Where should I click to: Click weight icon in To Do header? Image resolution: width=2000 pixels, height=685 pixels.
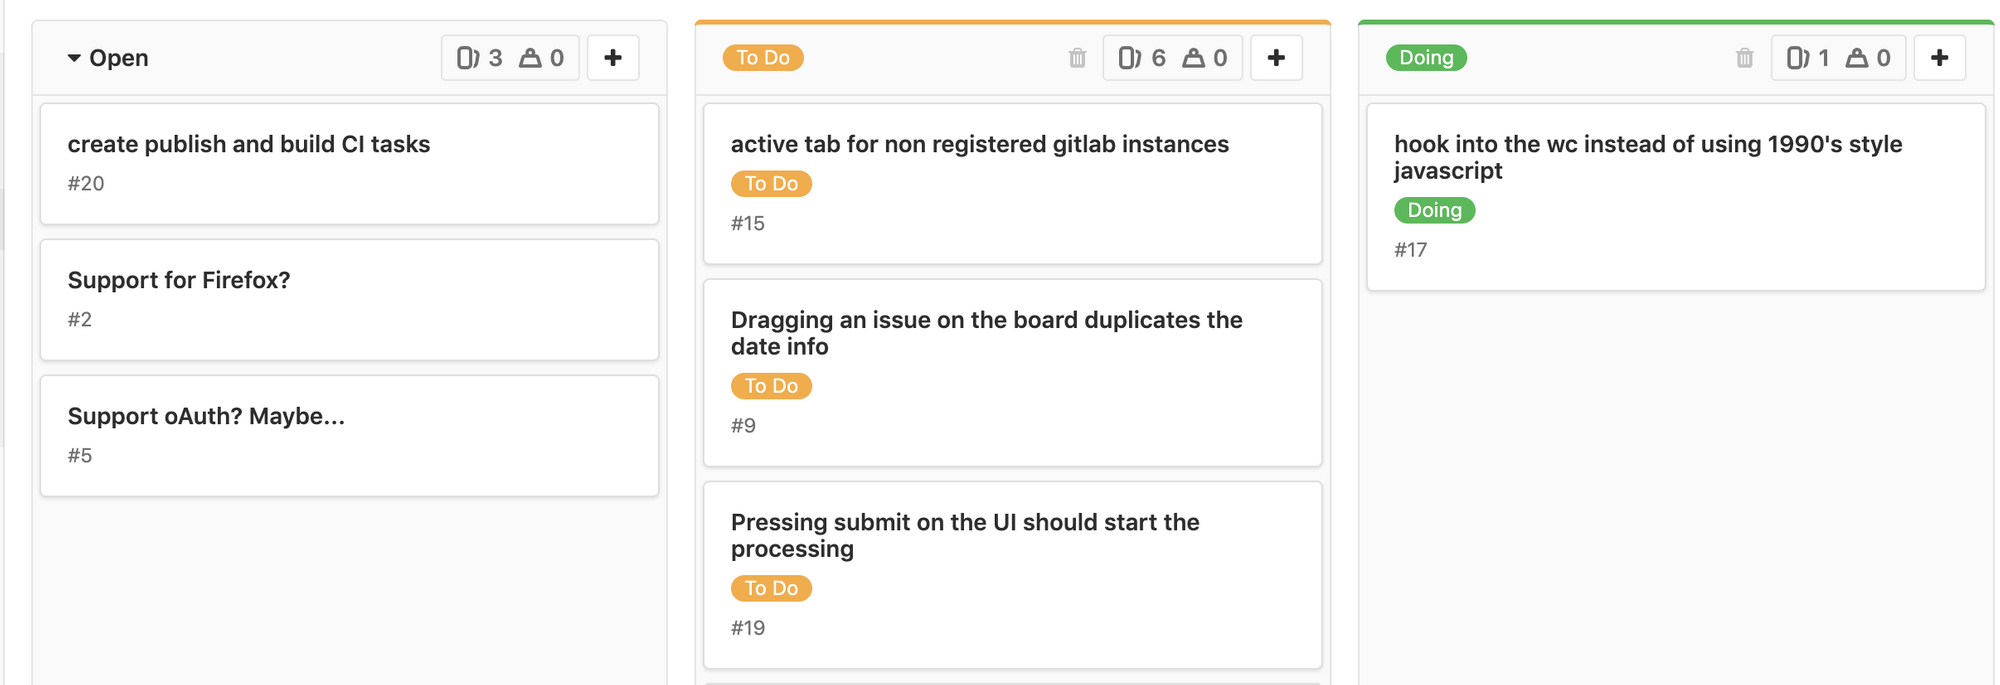1193,58
